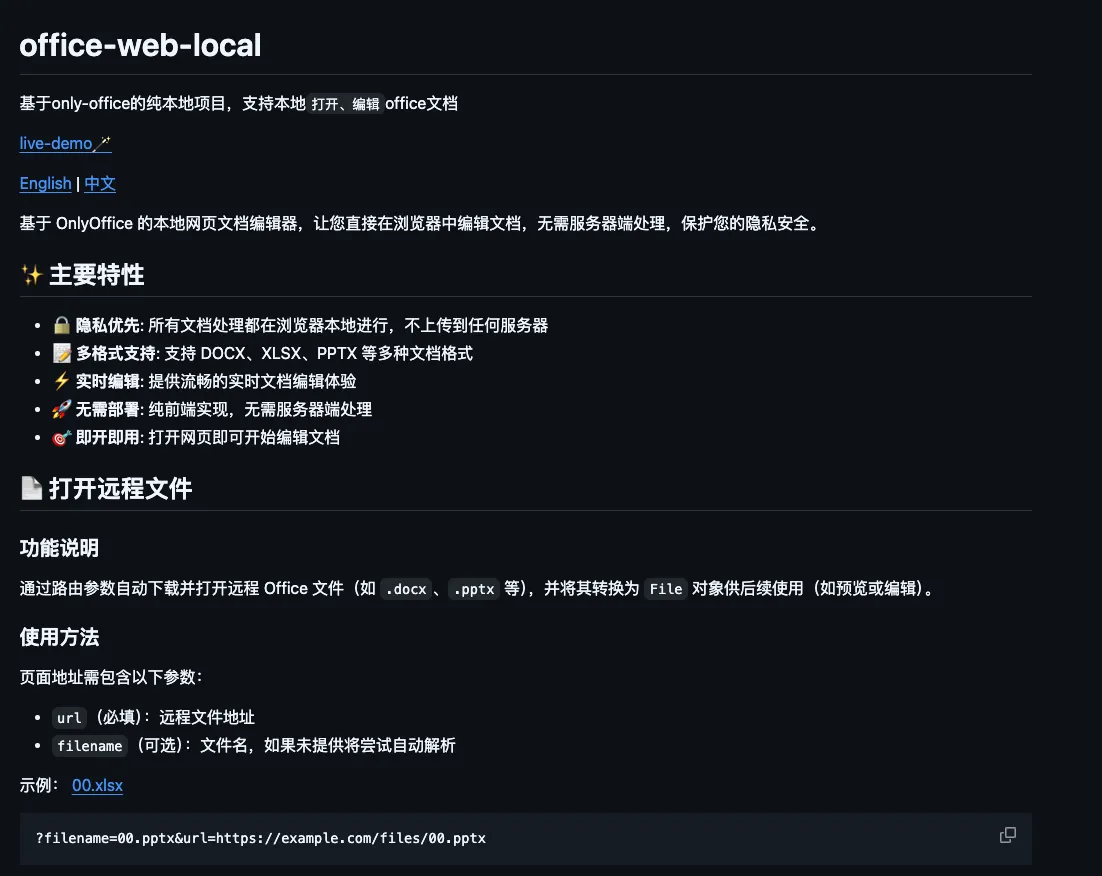Open the 中文 readme link
Image resolution: width=1102 pixels, height=876 pixels.
click(x=100, y=183)
